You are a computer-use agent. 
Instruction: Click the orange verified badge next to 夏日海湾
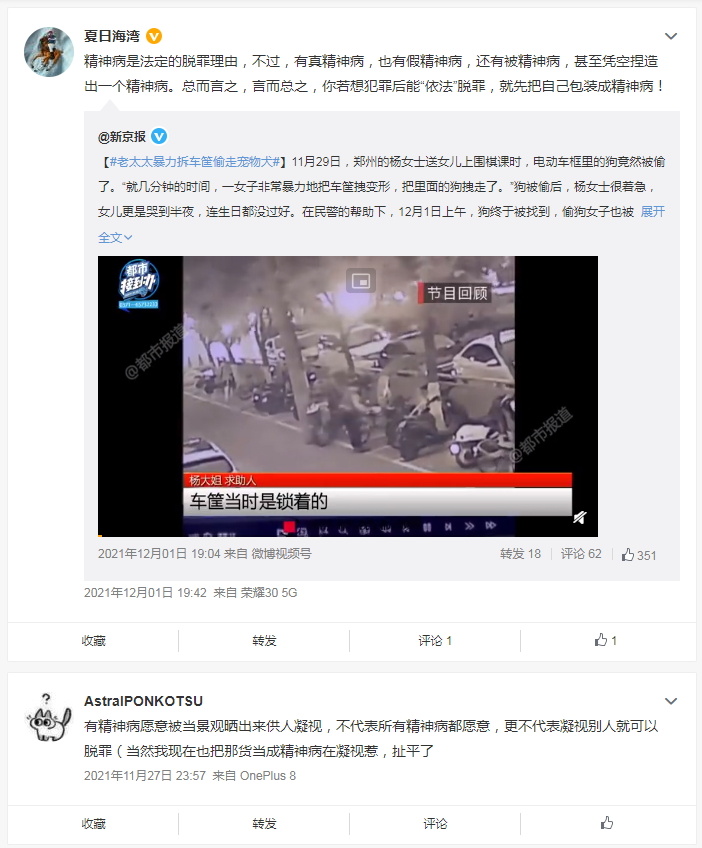click(x=154, y=36)
